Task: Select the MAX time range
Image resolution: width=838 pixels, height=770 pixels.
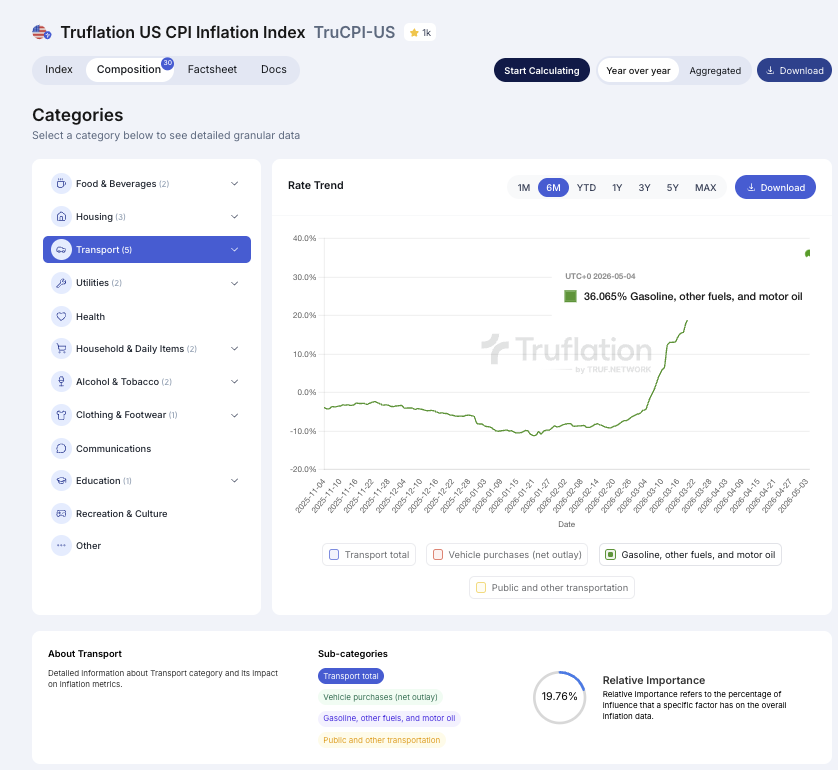Action: [705, 188]
